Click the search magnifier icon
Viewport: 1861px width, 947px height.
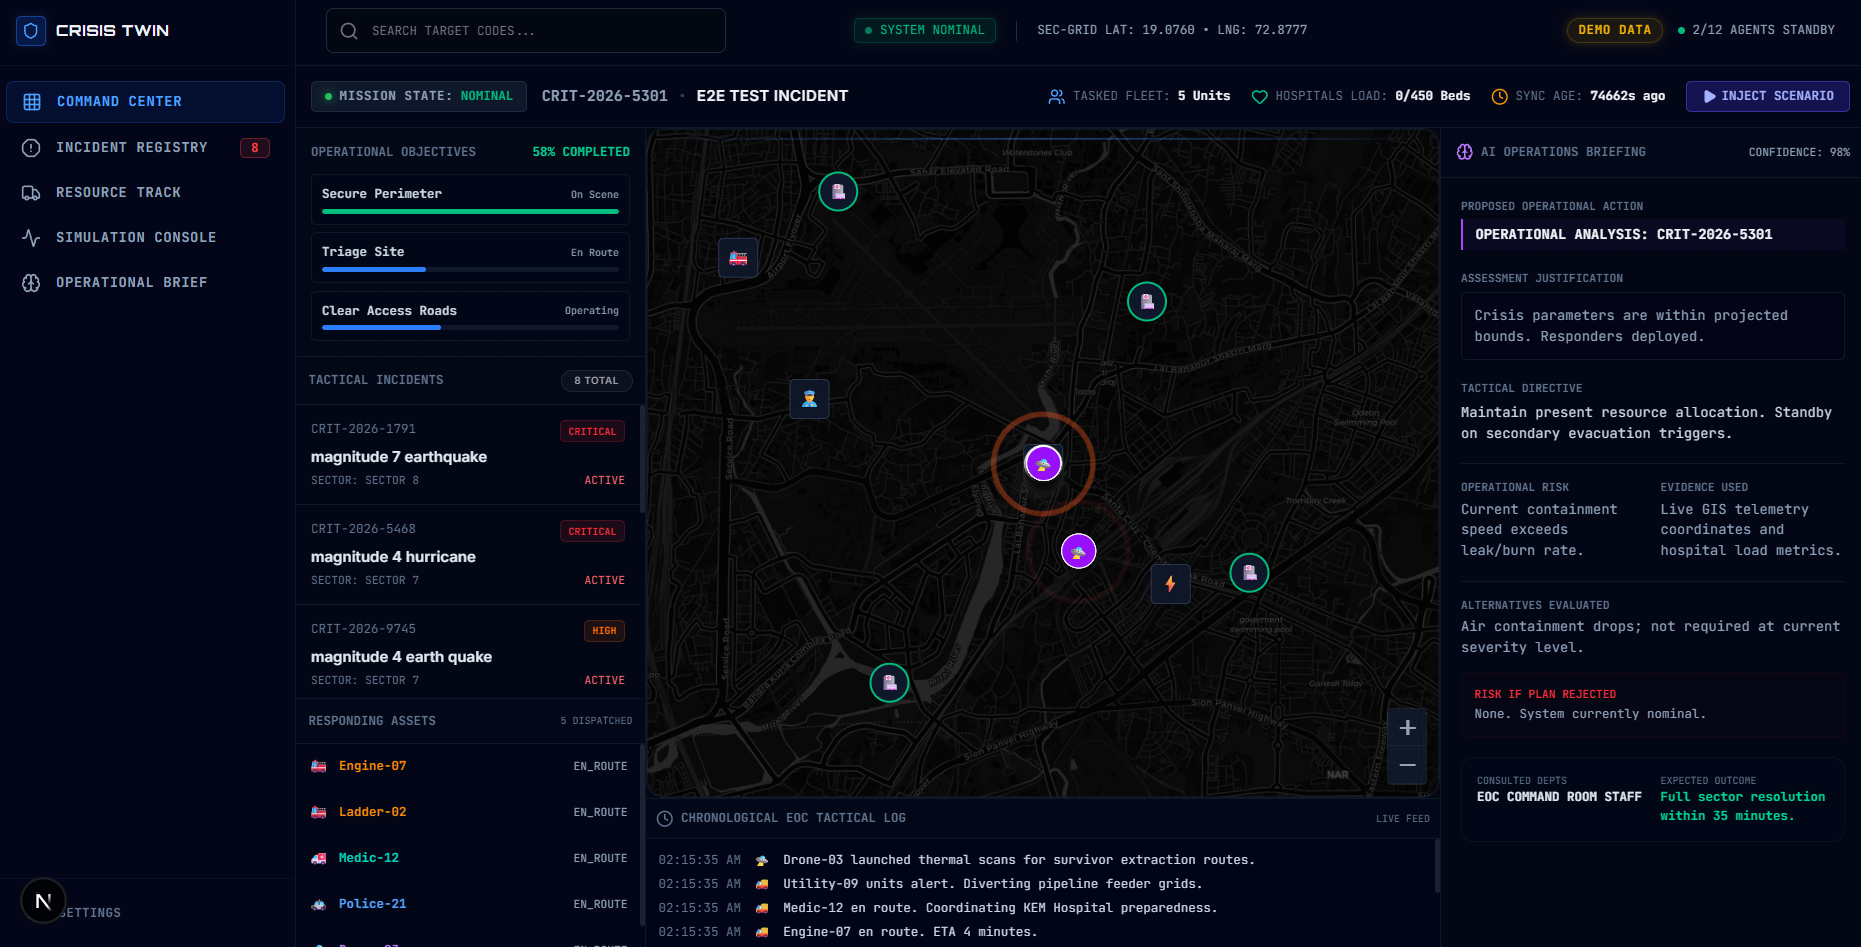click(349, 31)
